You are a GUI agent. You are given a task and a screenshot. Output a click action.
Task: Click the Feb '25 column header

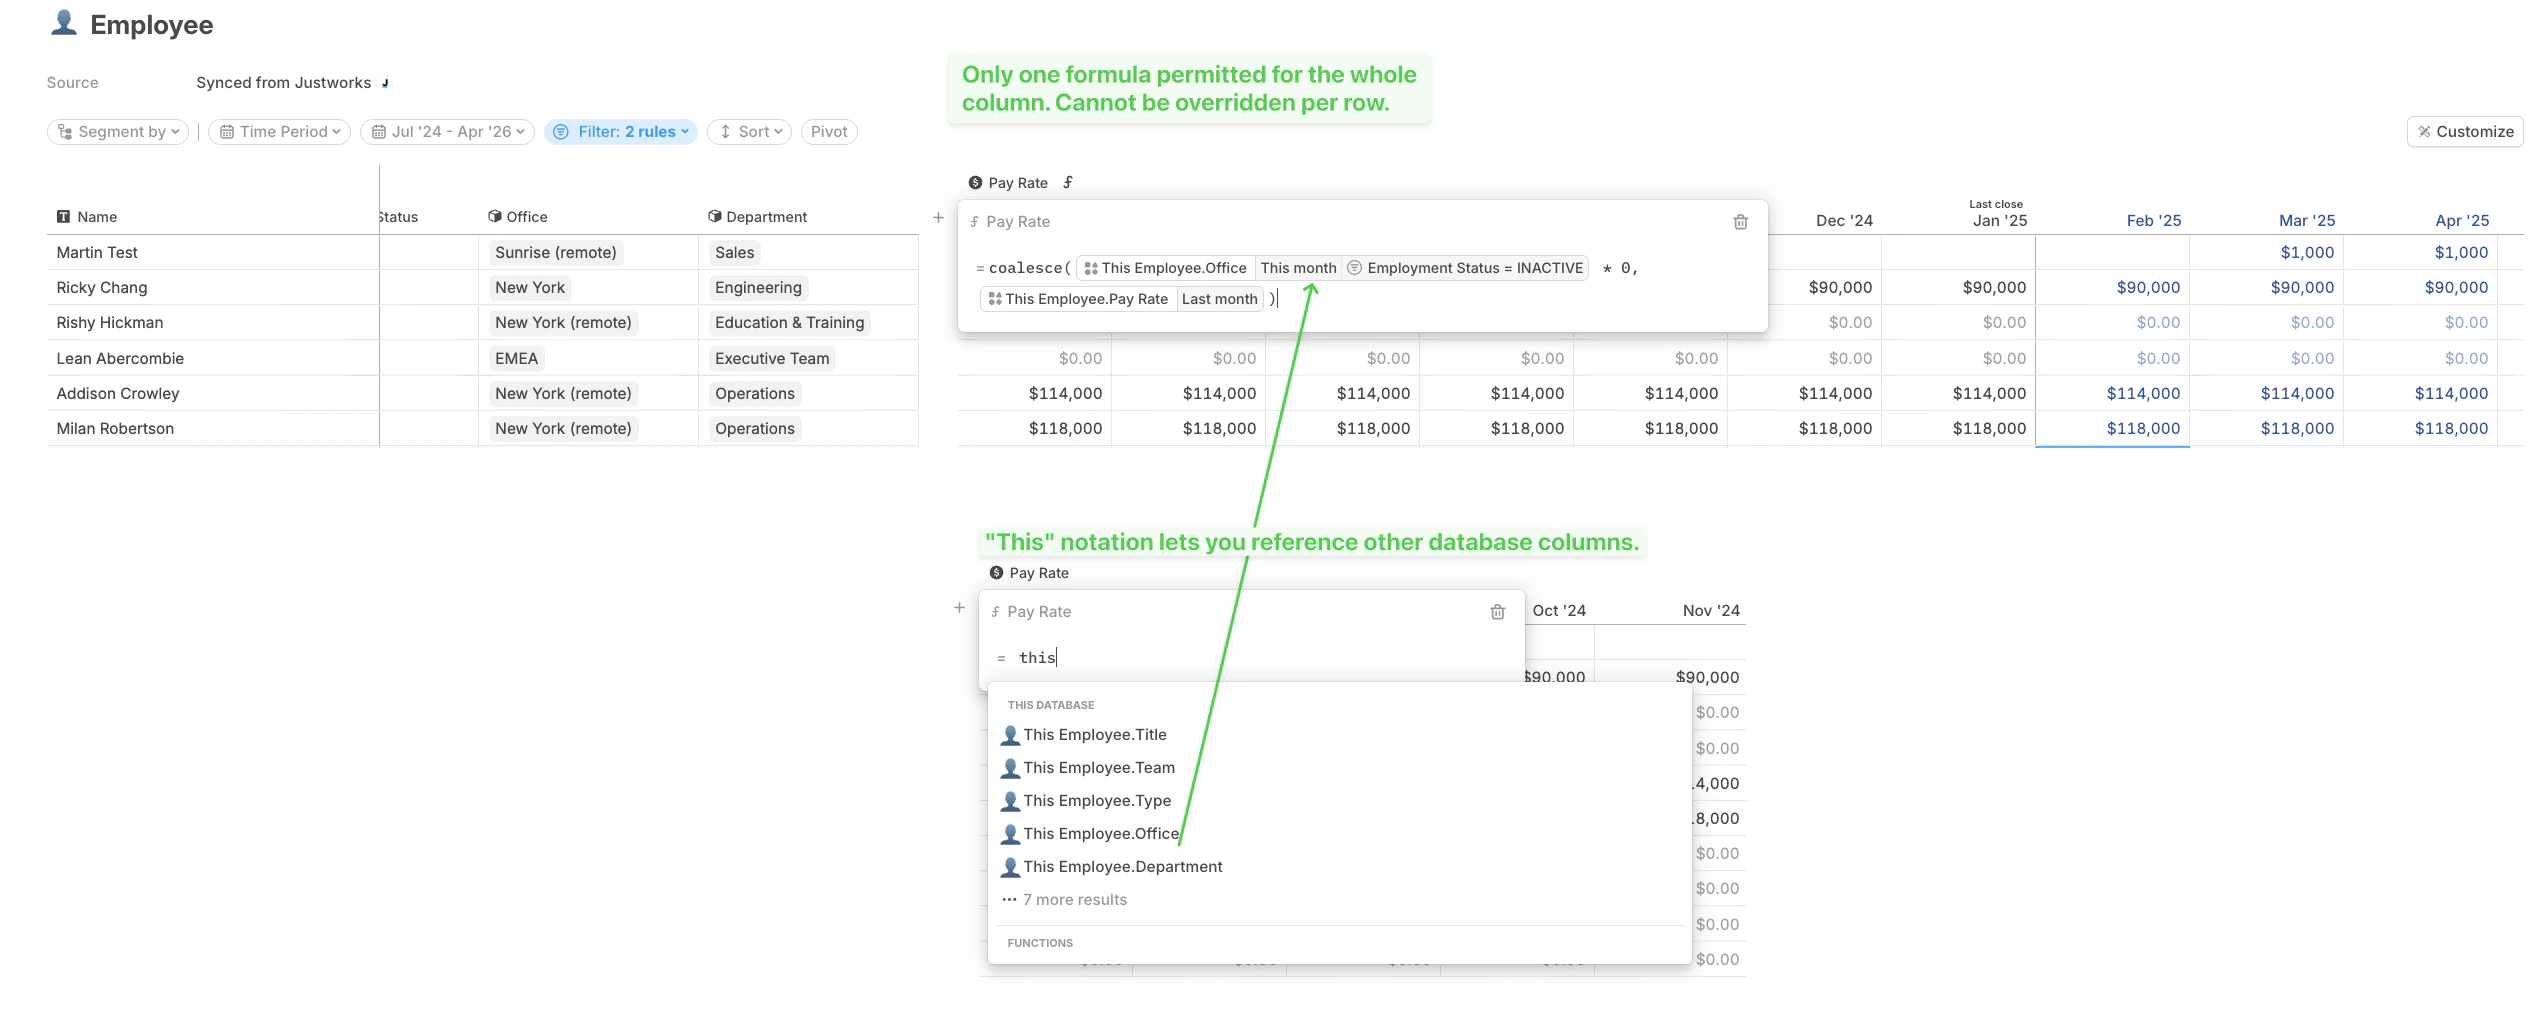[x=2154, y=221]
